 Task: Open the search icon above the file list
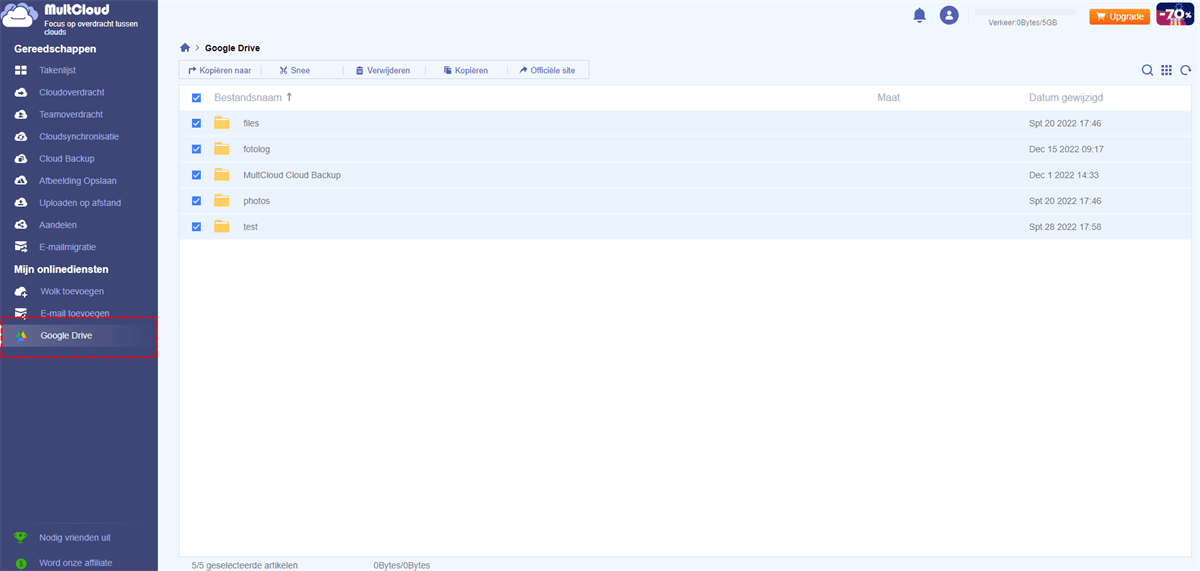pos(1148,70)
